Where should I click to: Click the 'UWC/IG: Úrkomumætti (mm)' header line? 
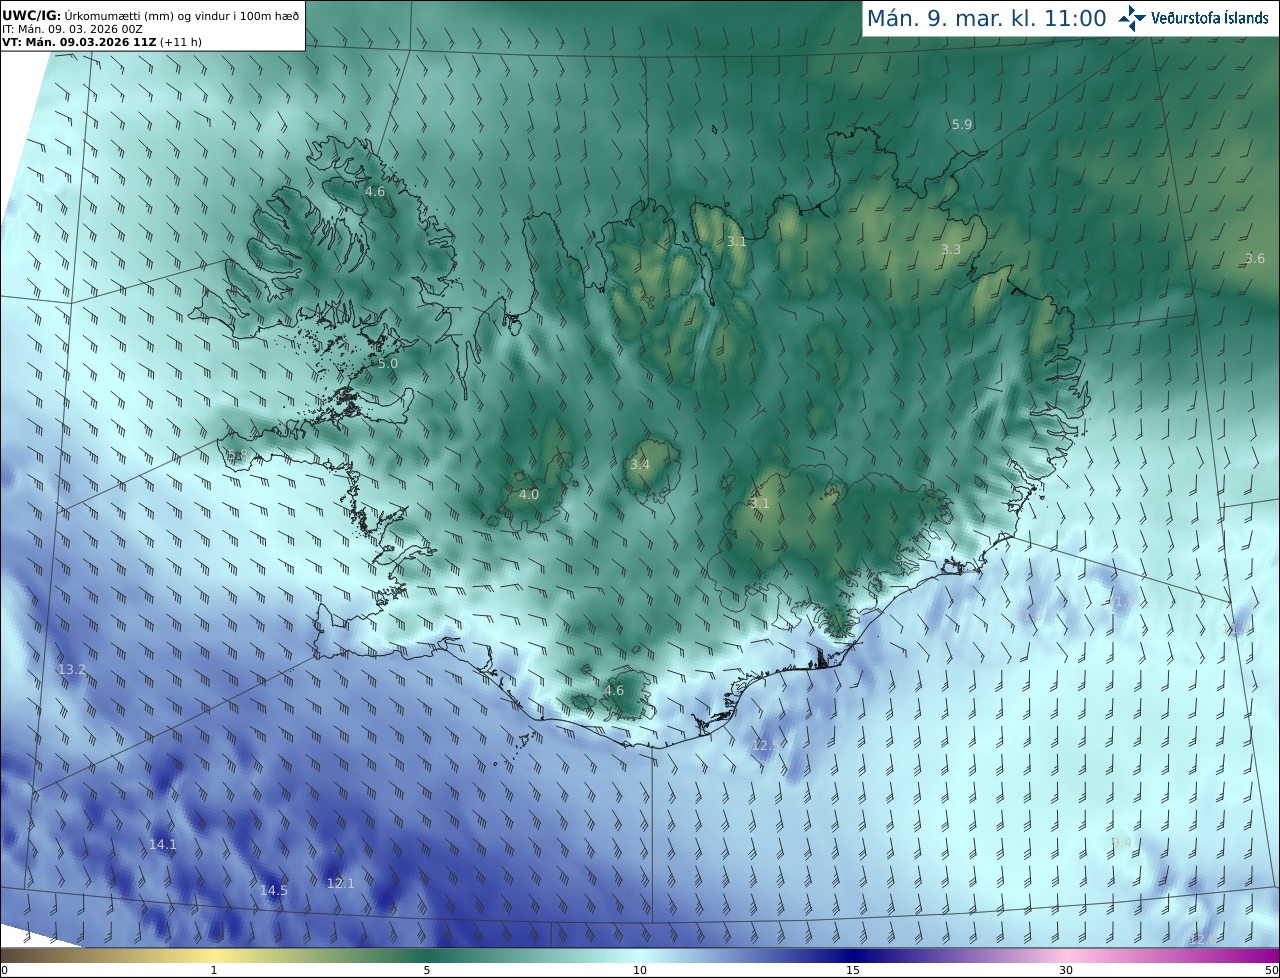150,16
